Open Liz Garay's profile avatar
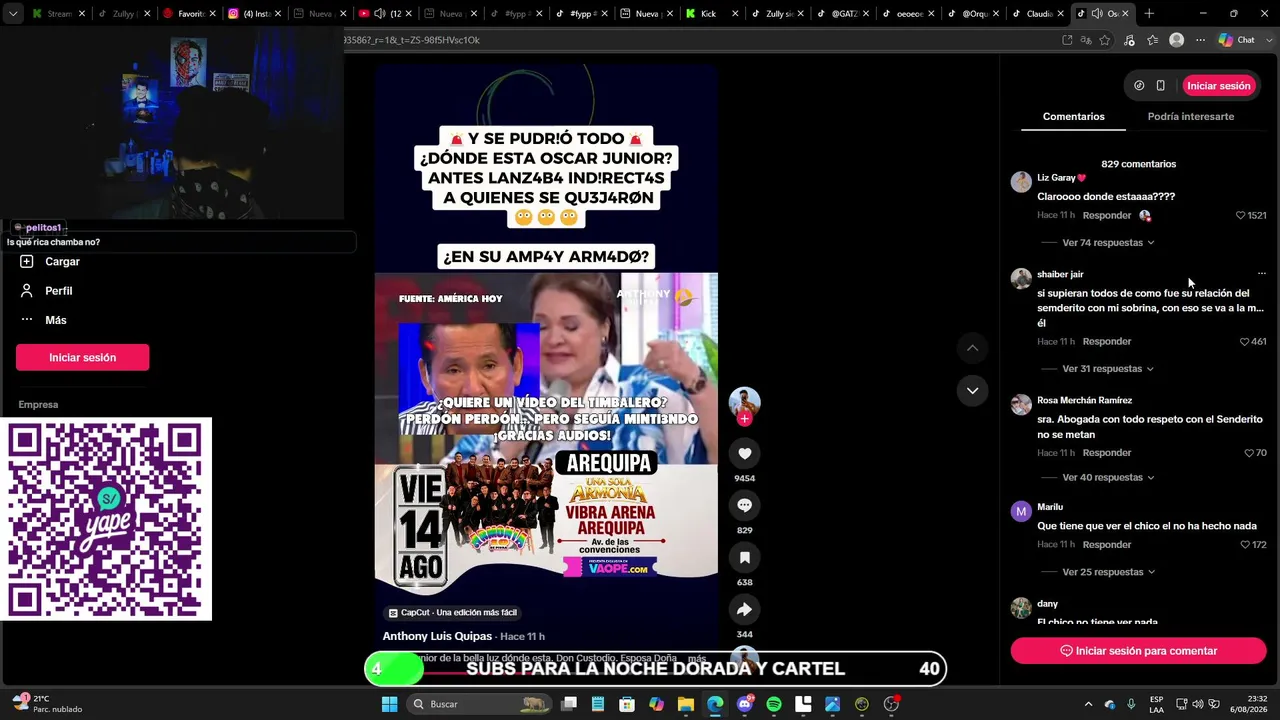 [1021, 182]
